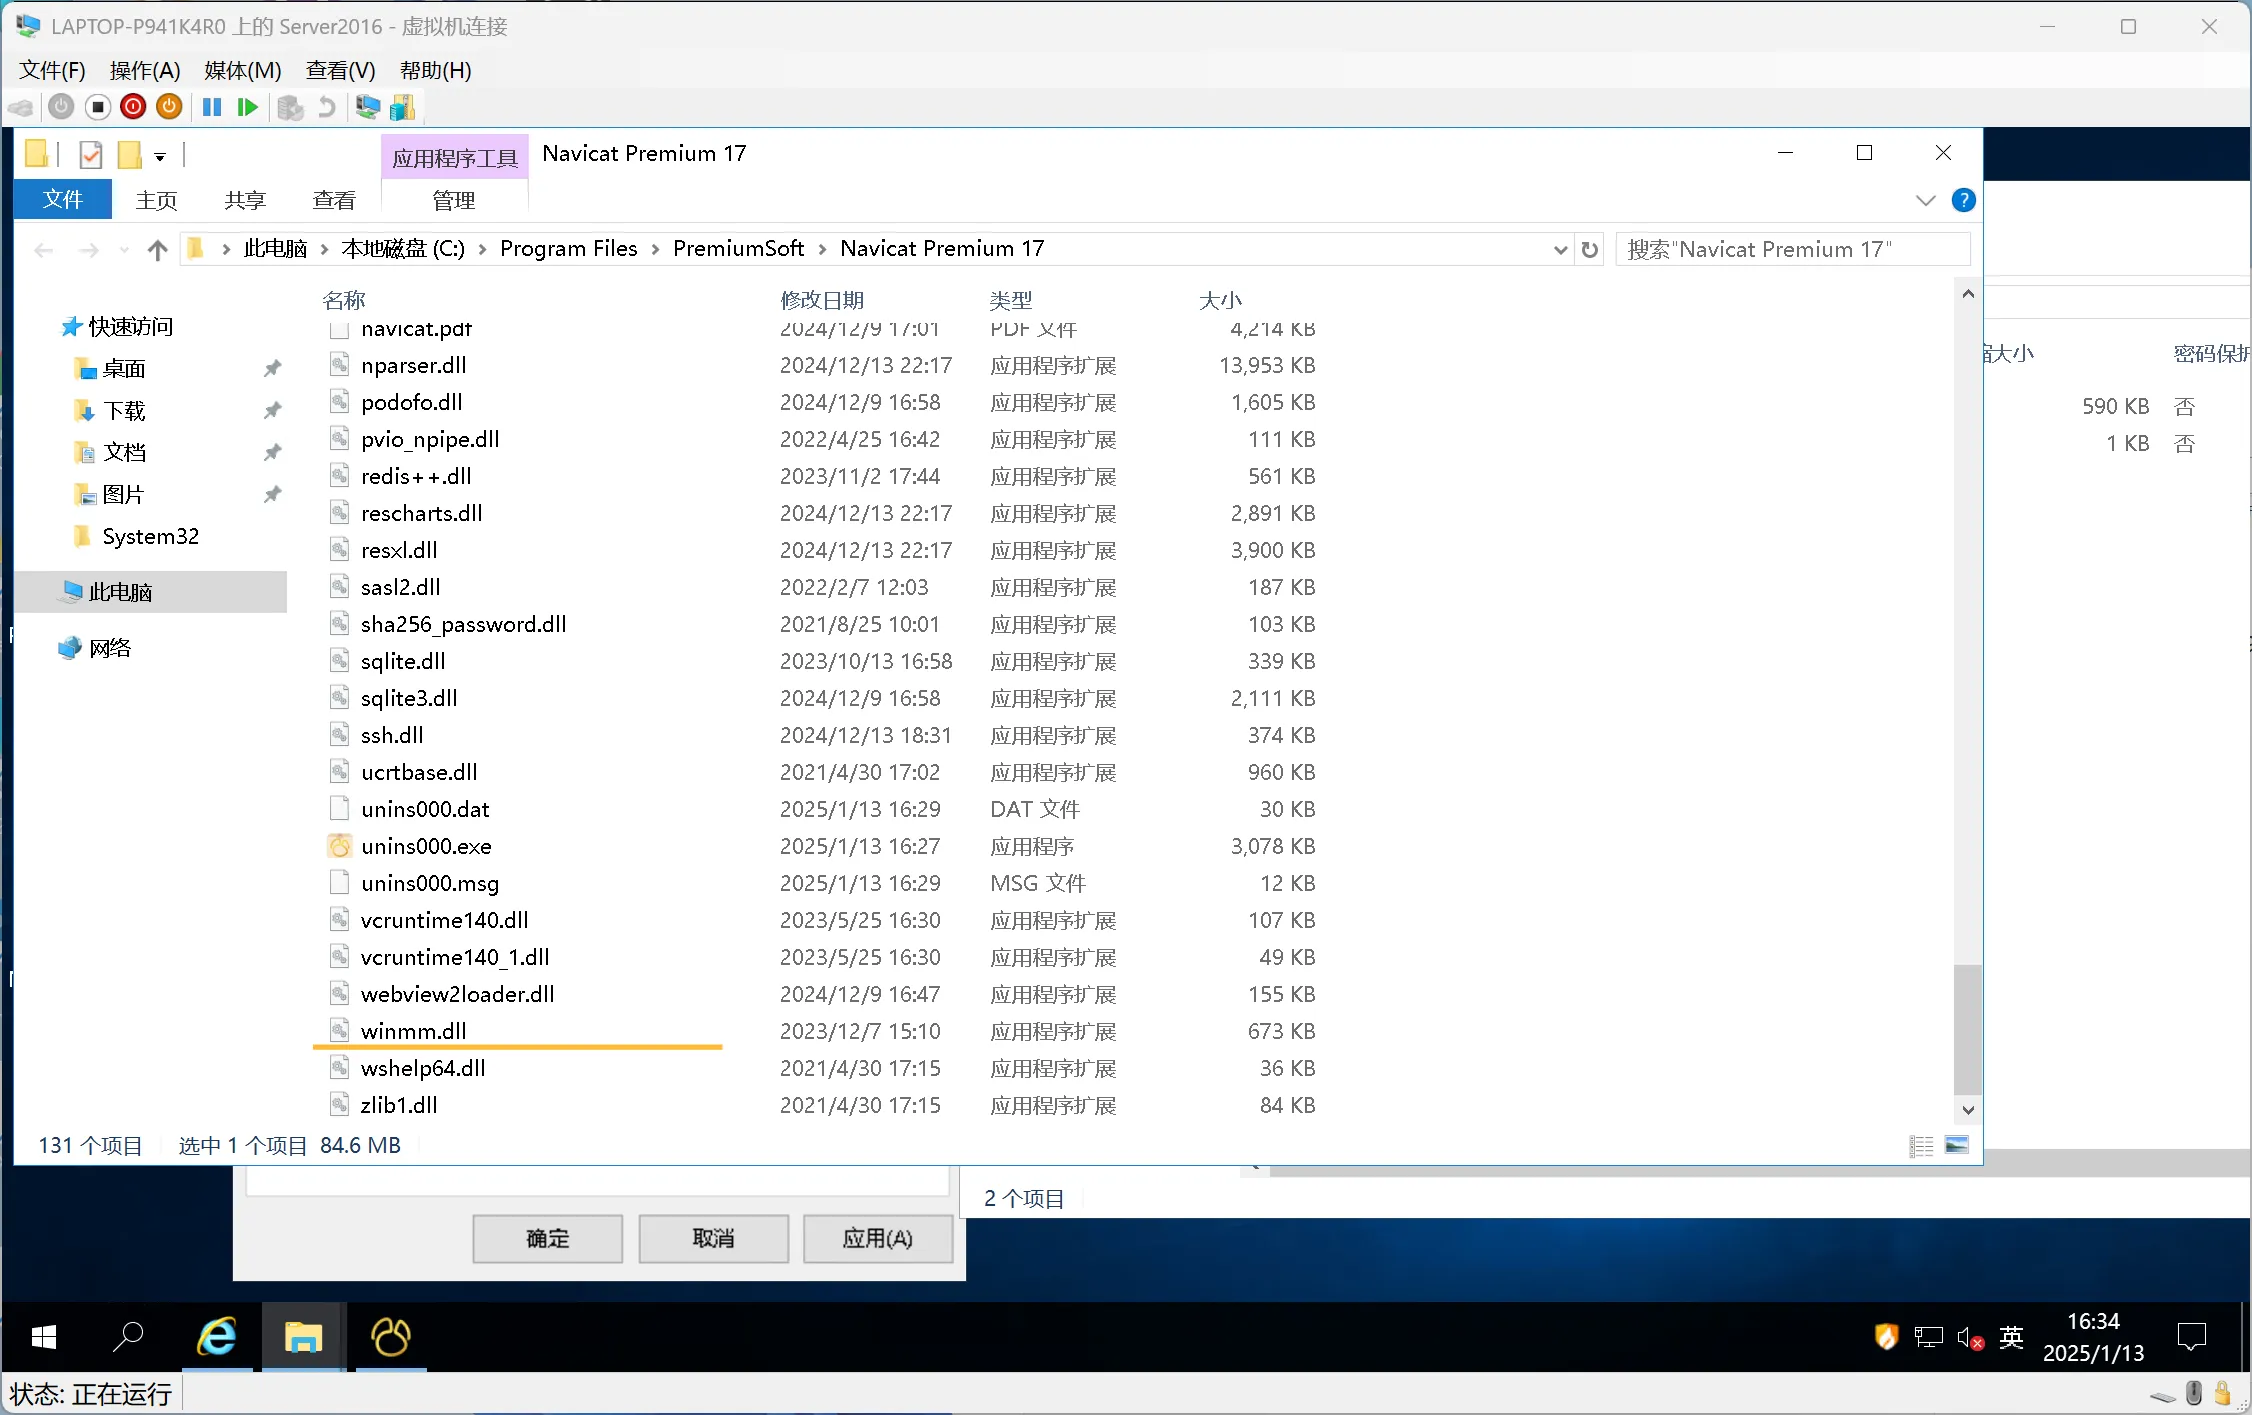Sort files by 名称 column header
The height and width of the screenshot is (1415, 2252).
(x=344, y=299)
